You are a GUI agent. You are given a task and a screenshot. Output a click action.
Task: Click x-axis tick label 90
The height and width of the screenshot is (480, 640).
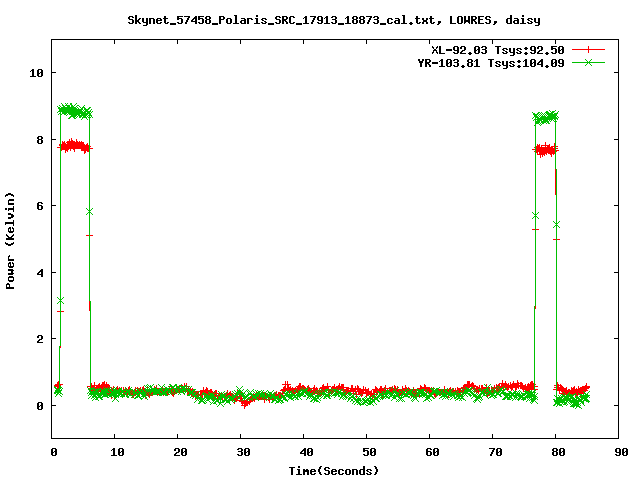[621, 452]
